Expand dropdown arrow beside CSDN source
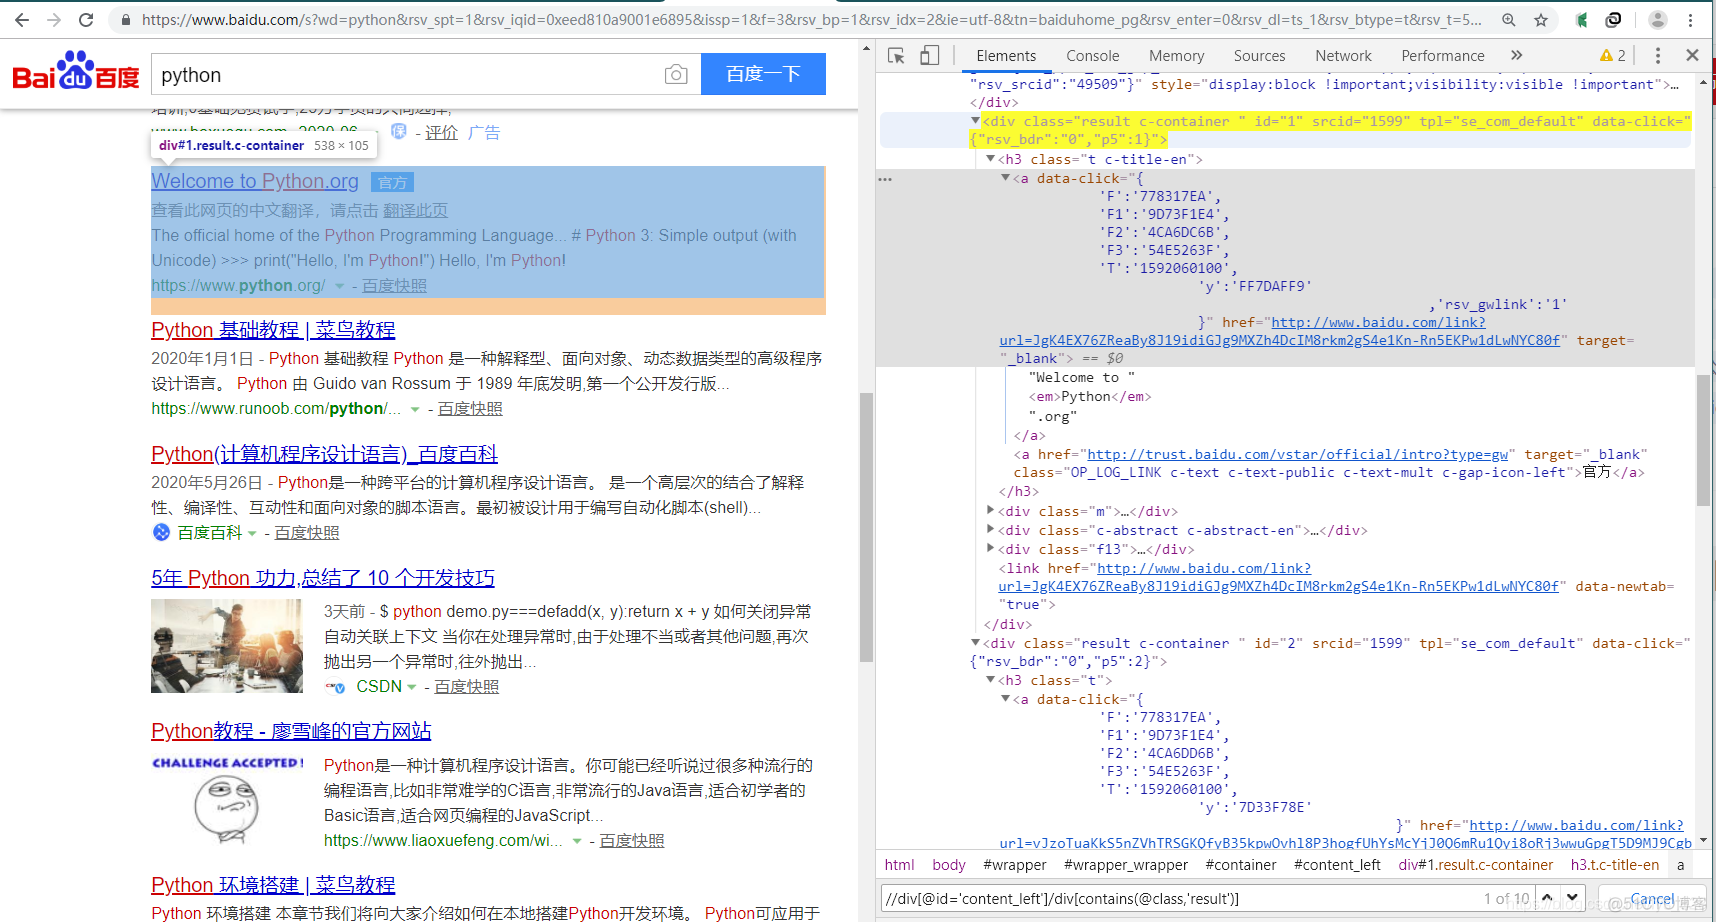The height and width of the screenshot is (922, 1716). [411, 688]
